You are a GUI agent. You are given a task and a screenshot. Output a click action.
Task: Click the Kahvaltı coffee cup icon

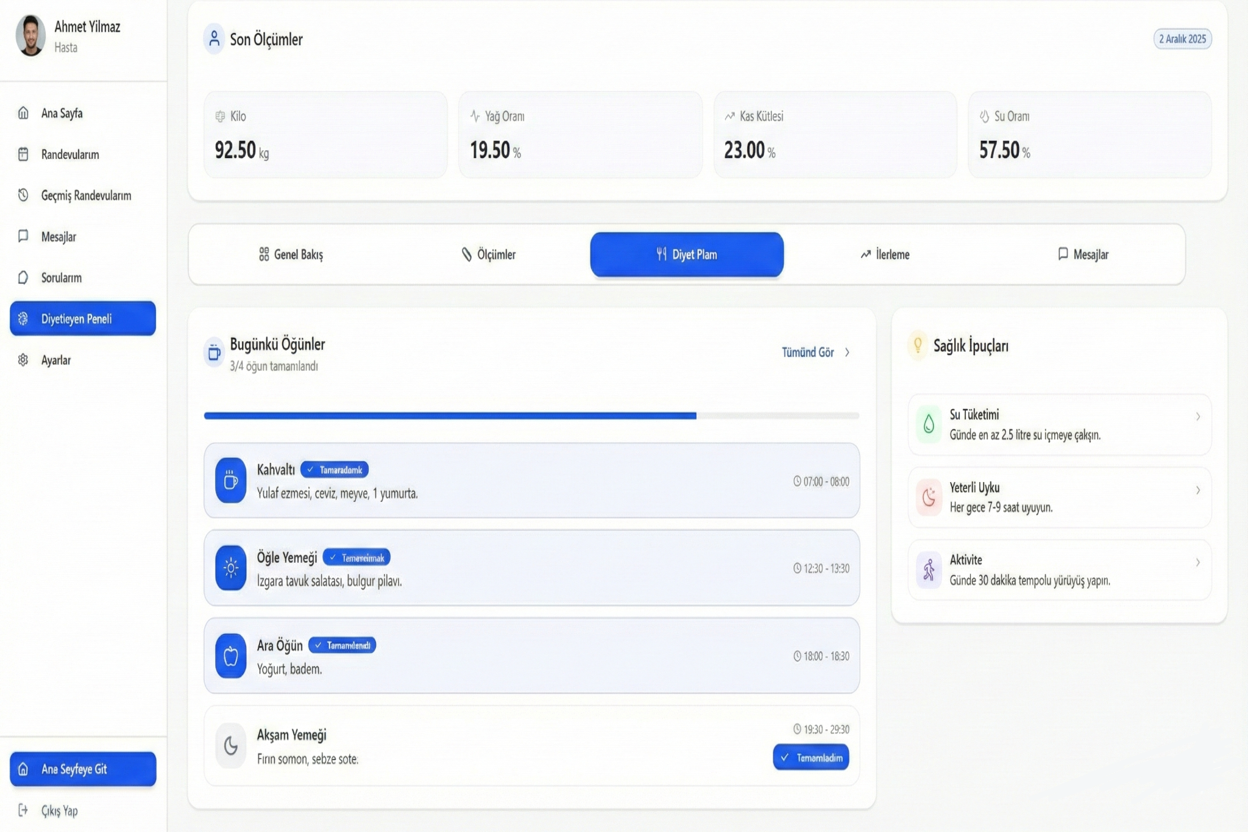click(x=230, y=481)
